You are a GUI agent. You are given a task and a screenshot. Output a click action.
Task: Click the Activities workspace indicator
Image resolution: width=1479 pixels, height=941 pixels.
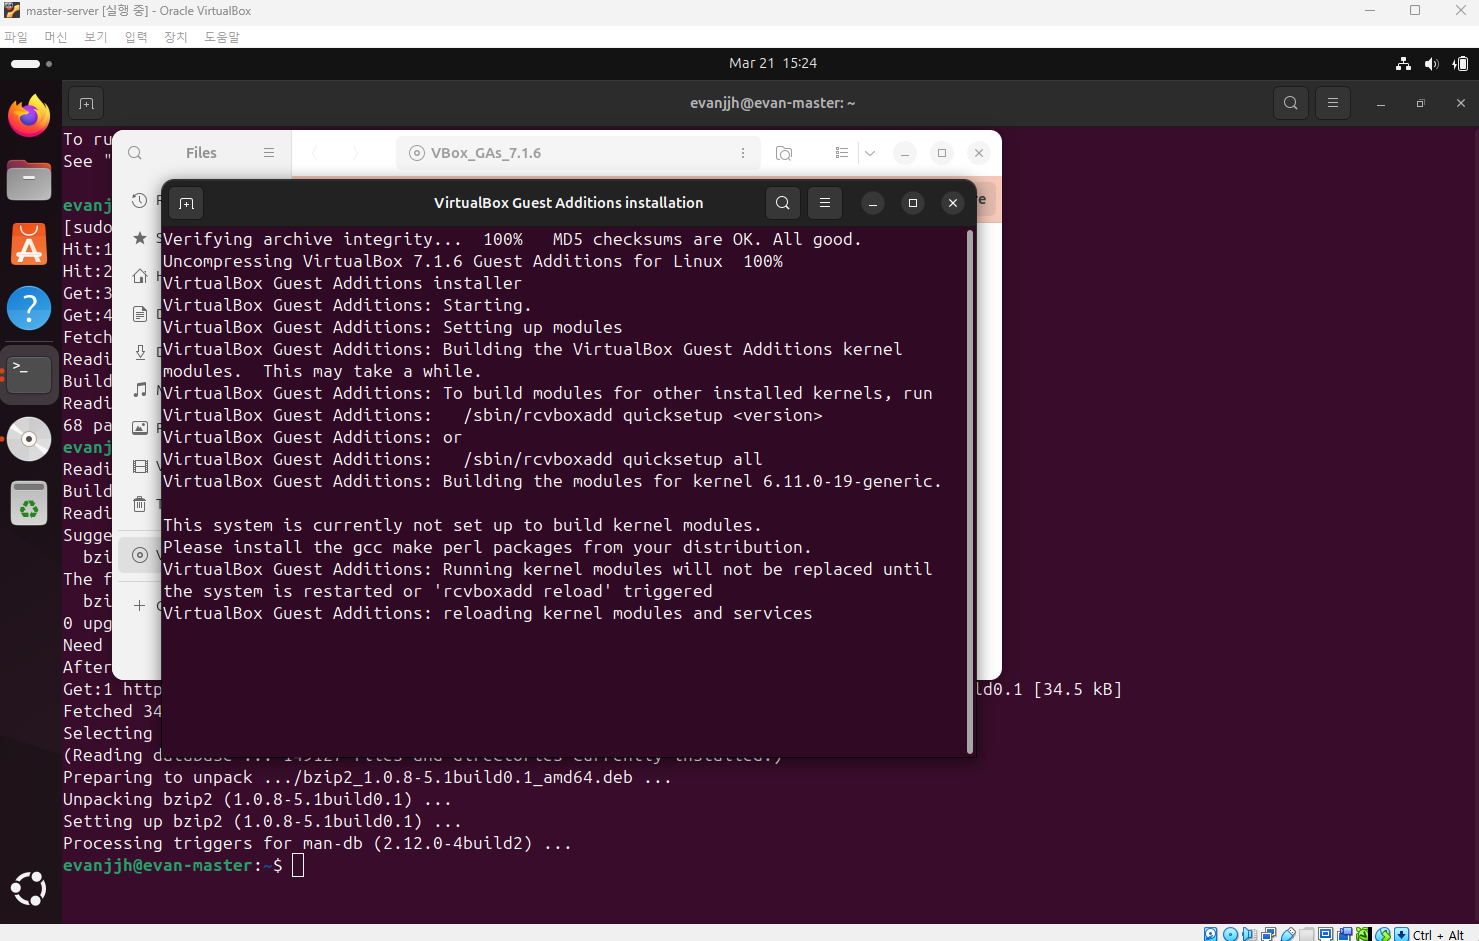31,63
